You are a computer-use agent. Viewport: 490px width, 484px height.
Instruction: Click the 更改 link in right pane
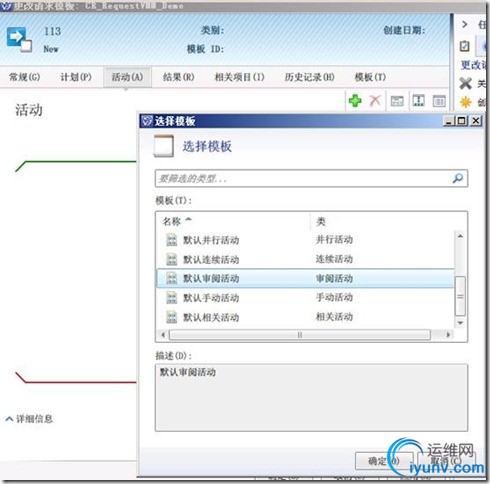[x=473, y=65]
